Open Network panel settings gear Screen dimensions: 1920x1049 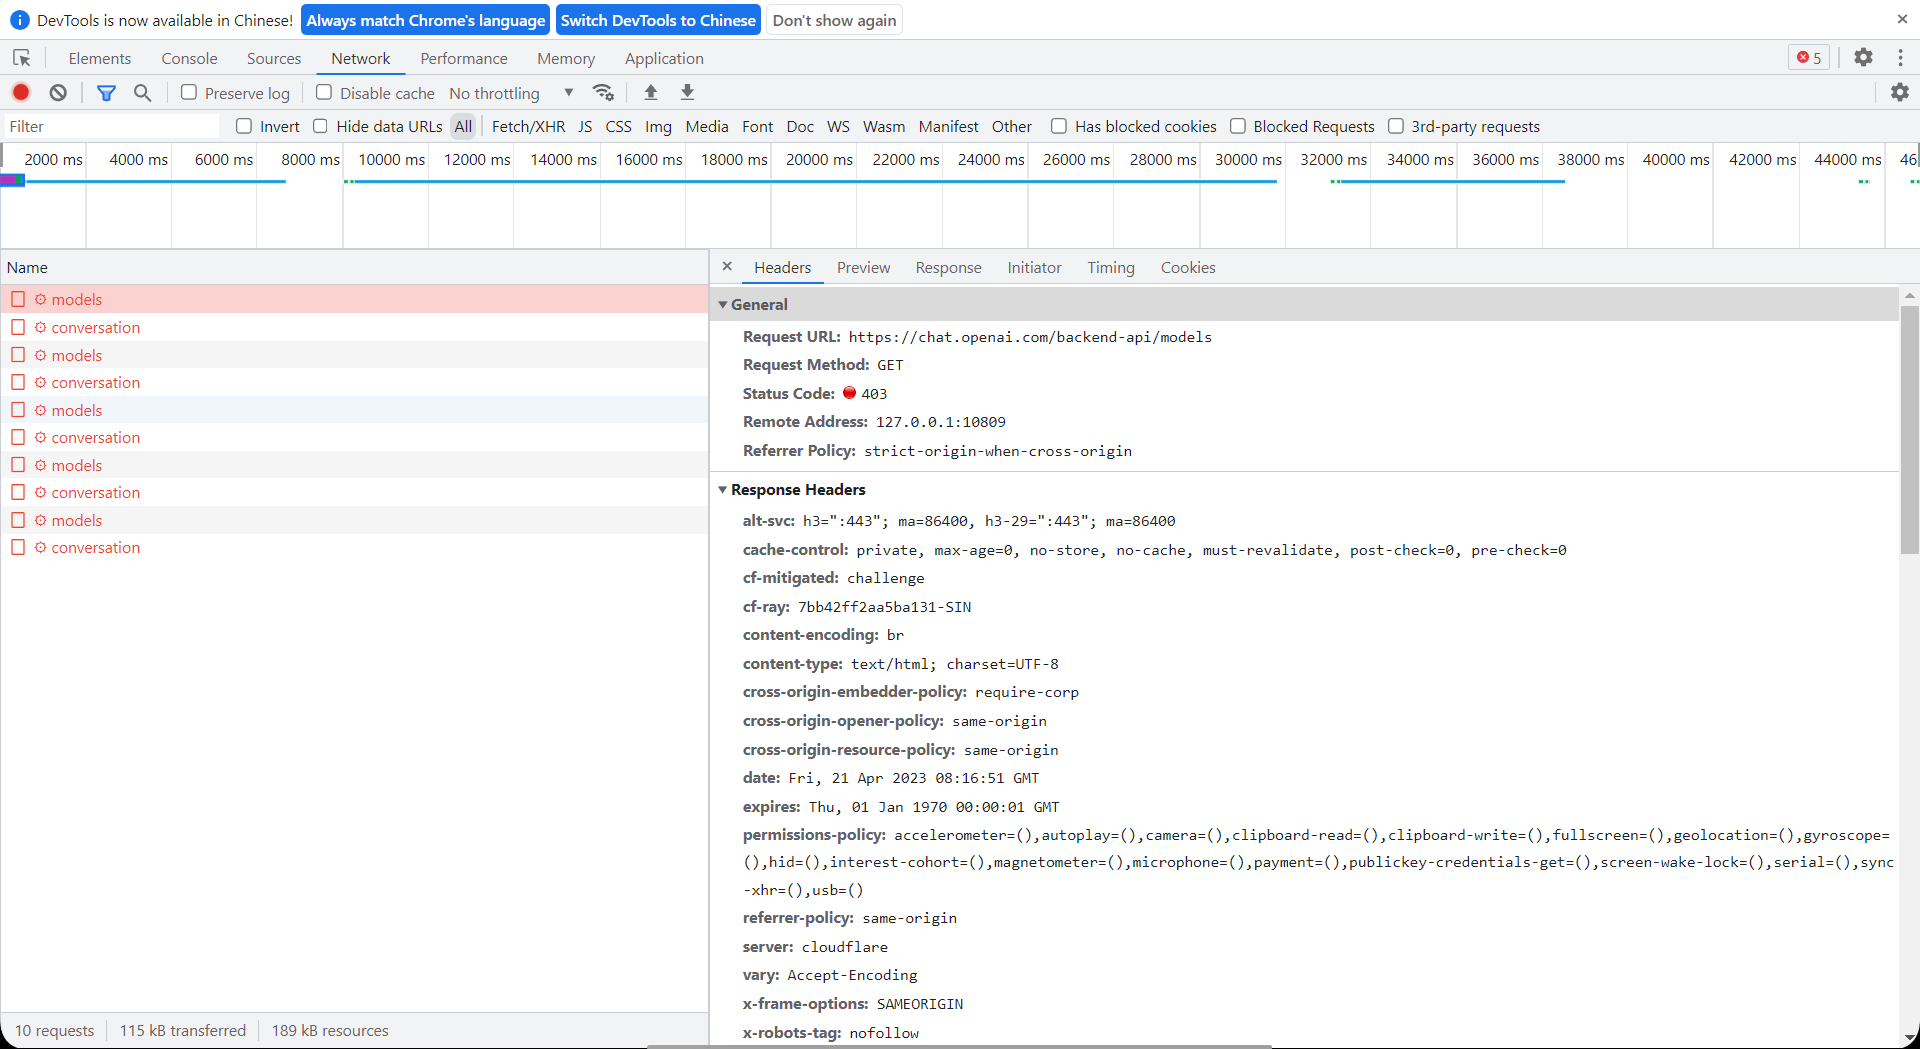tap(1901, 92)
